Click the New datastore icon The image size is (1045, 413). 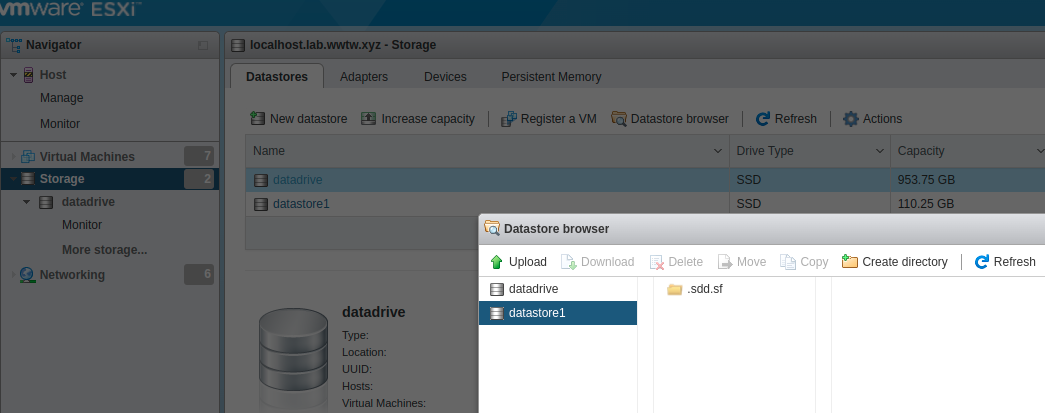tap(257, 119)
